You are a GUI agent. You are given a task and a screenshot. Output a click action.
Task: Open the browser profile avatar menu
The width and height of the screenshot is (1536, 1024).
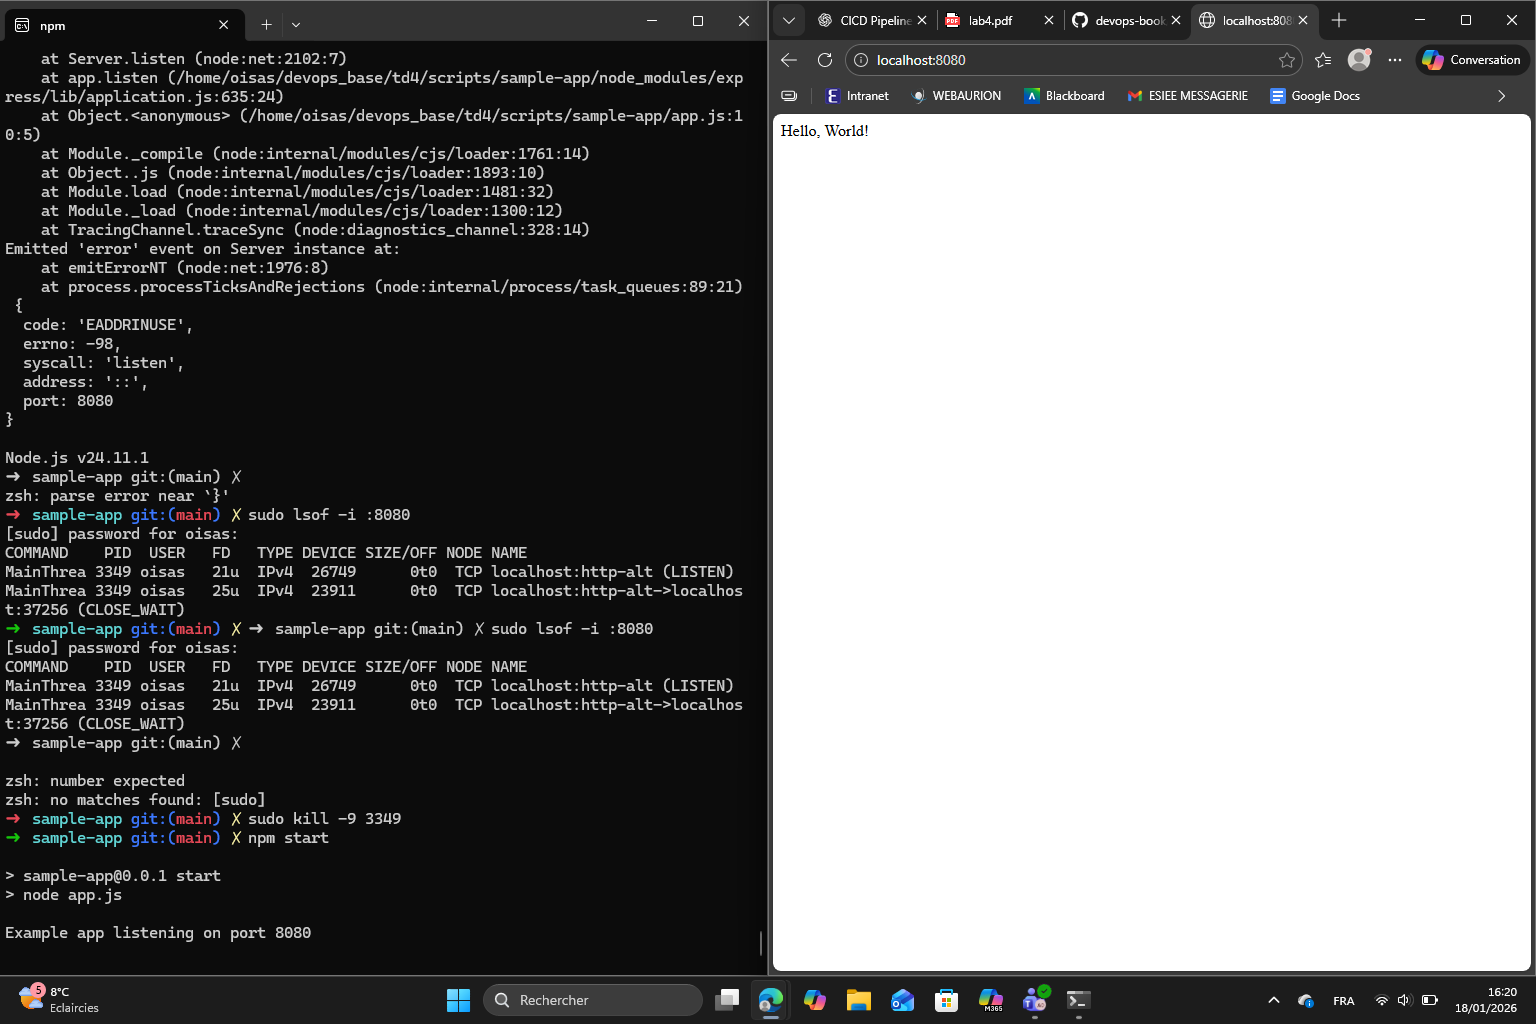point(1359,59)
